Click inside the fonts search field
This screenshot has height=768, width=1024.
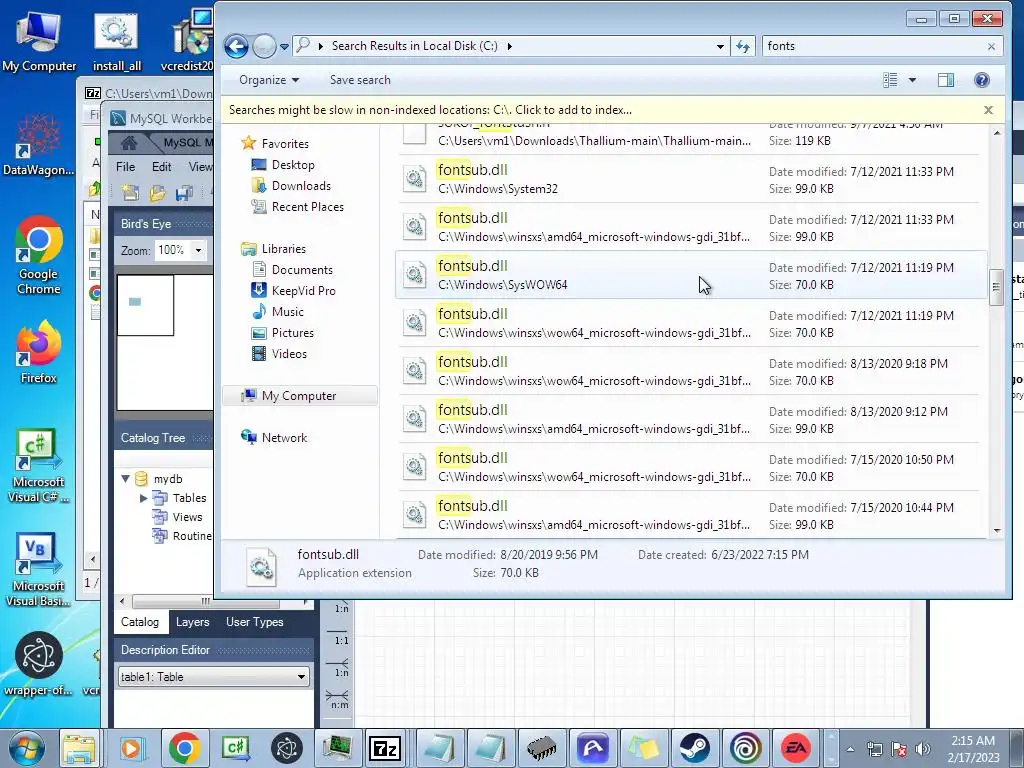874,46
